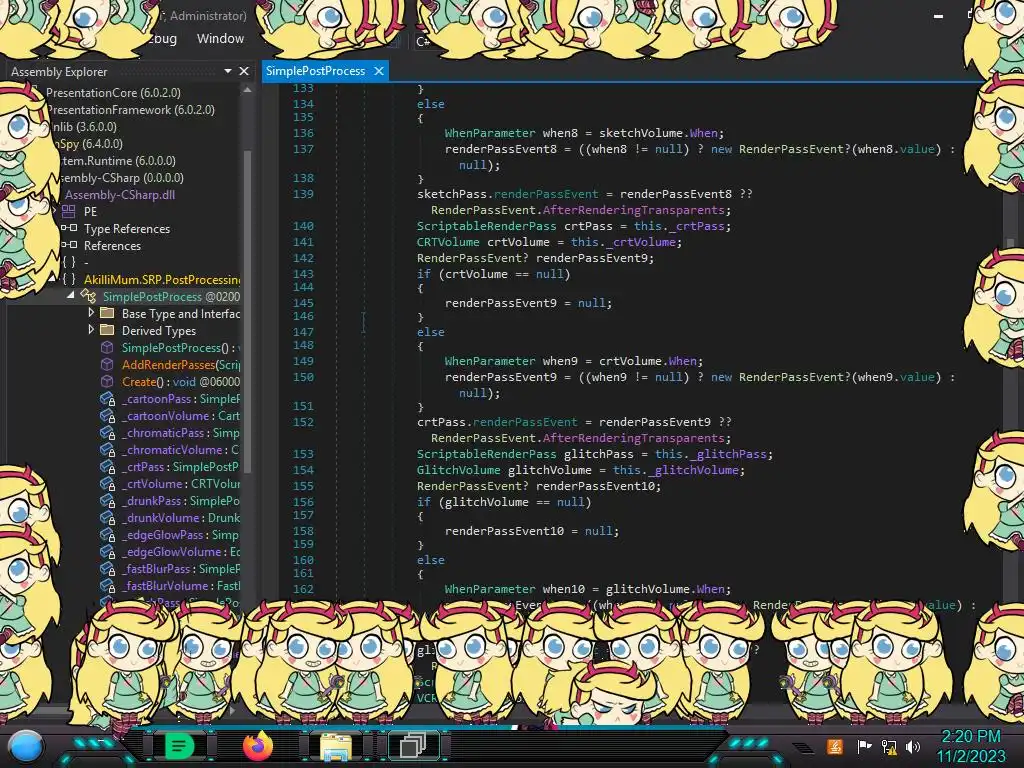Image resolution: width=1024 pixels, height=768 pixels.
Task: Open the Action Center flag tray icon
Action: point(864,746)
